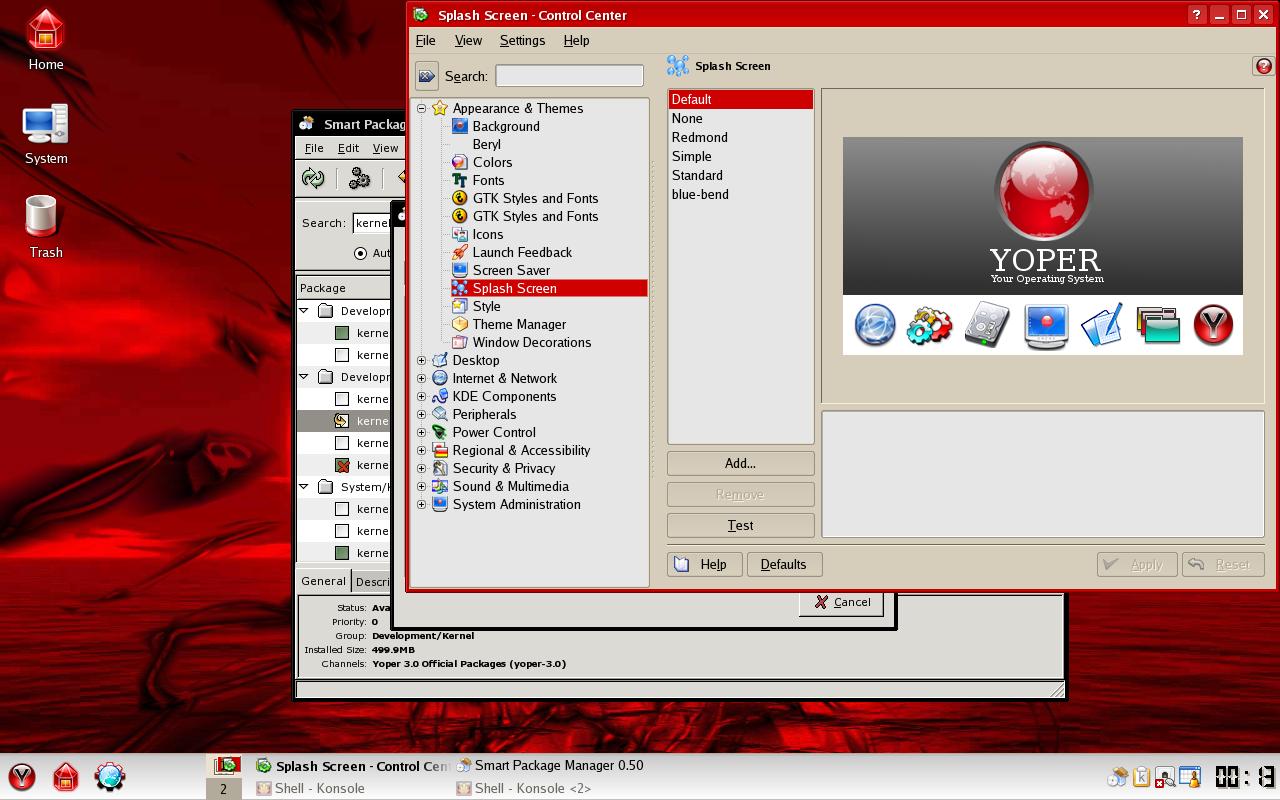Click the calendar bell reminder tray icon

click(x=1189, y=777)
